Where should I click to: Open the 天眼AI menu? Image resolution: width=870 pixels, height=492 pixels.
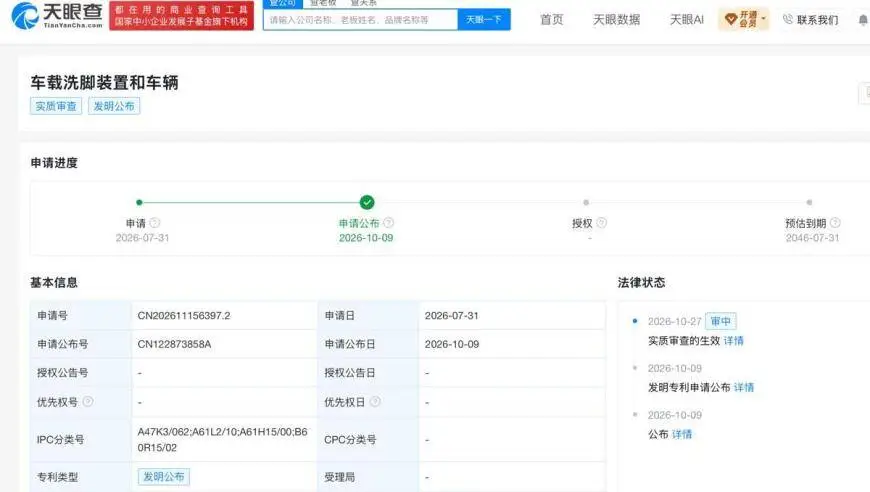pos(686,20)
